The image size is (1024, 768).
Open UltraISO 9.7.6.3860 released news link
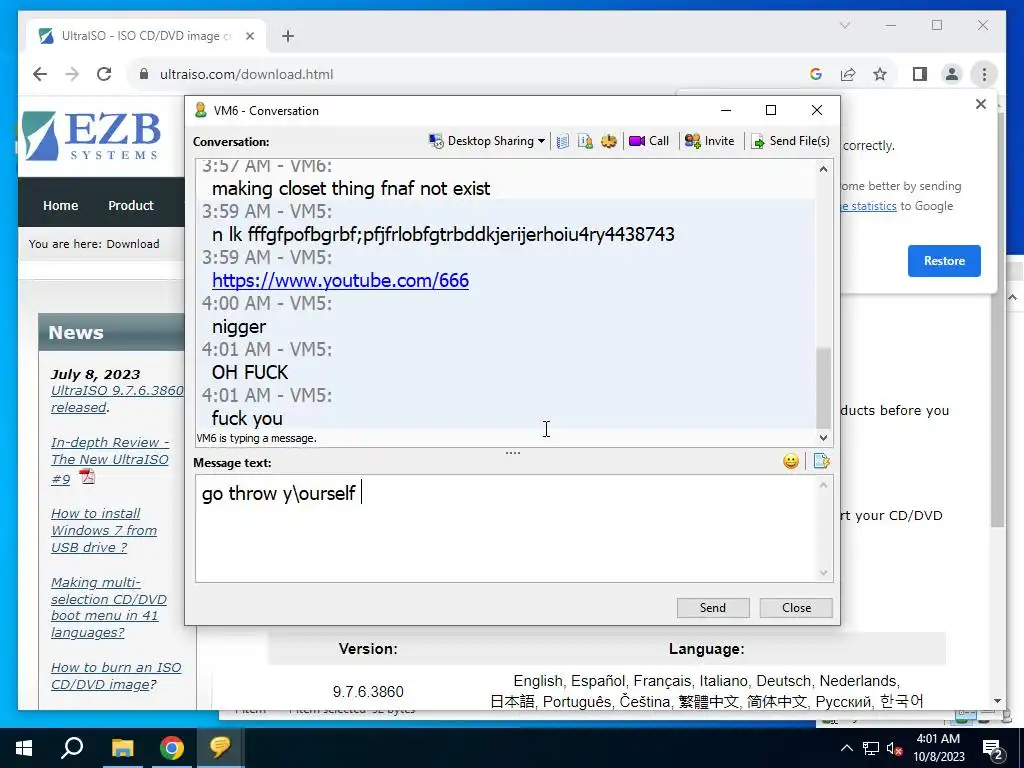[x=117, y=399]
